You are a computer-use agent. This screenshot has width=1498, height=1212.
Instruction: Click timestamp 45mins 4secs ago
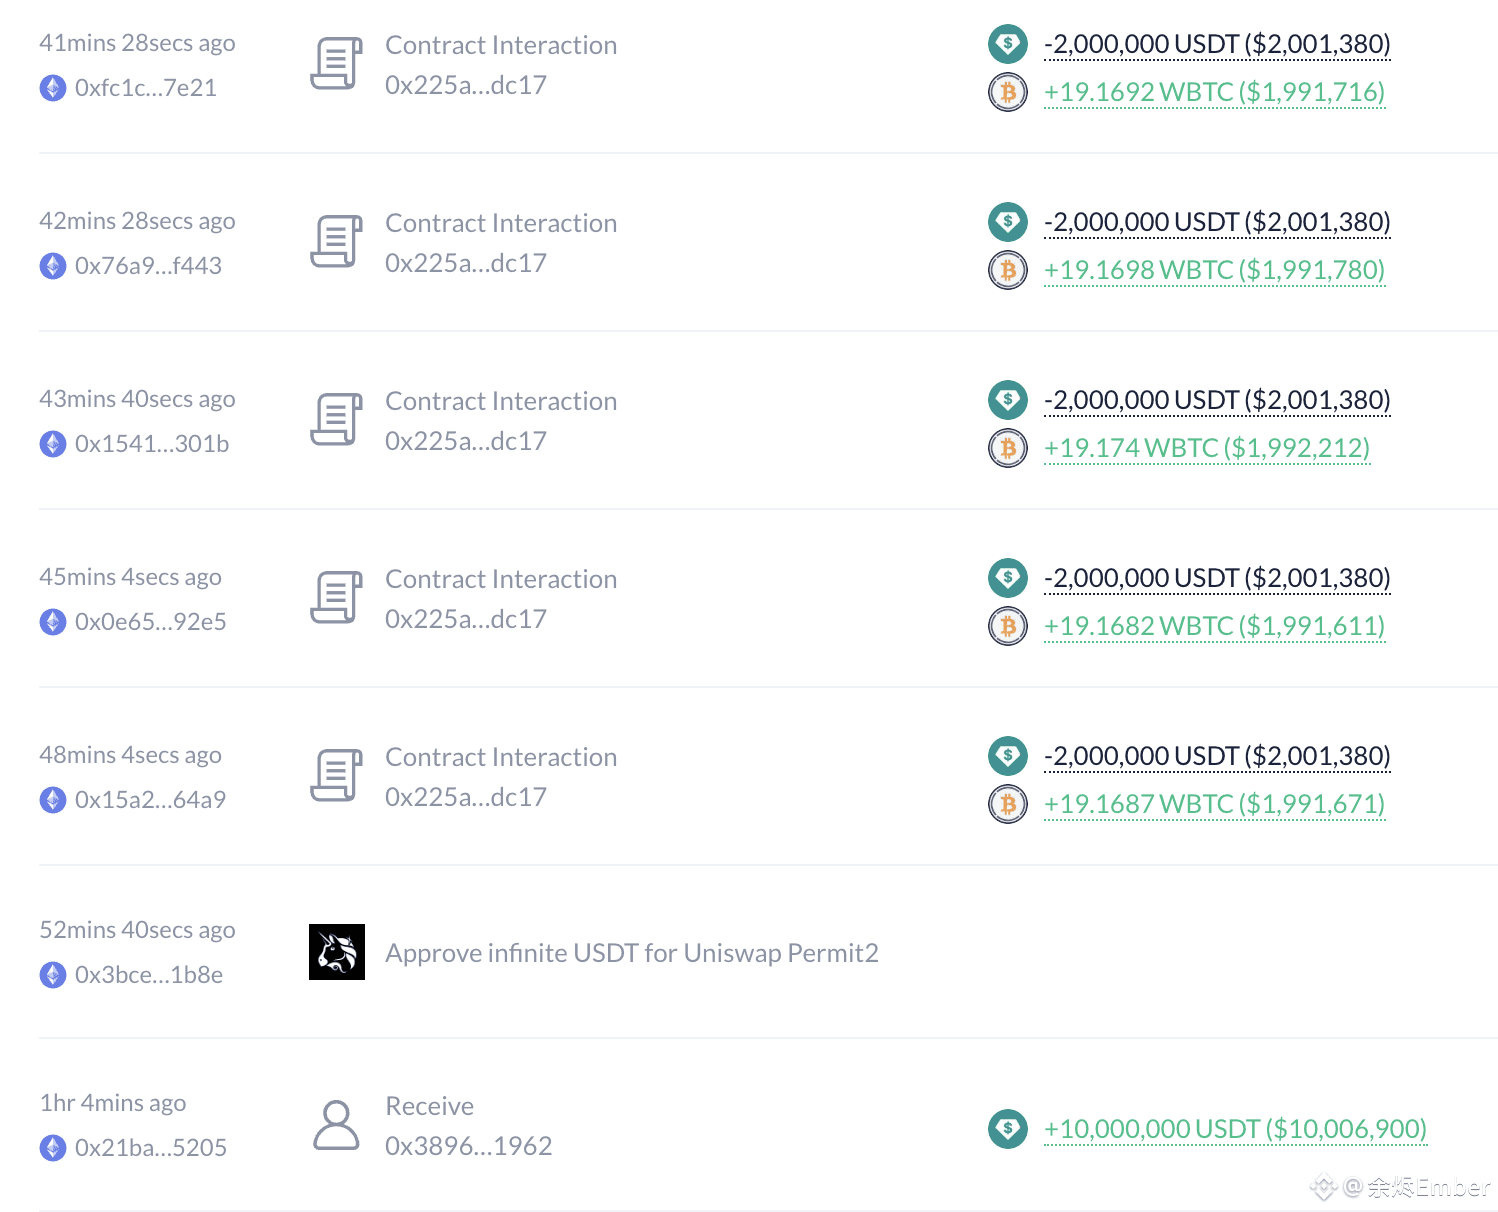coord(130,577)
